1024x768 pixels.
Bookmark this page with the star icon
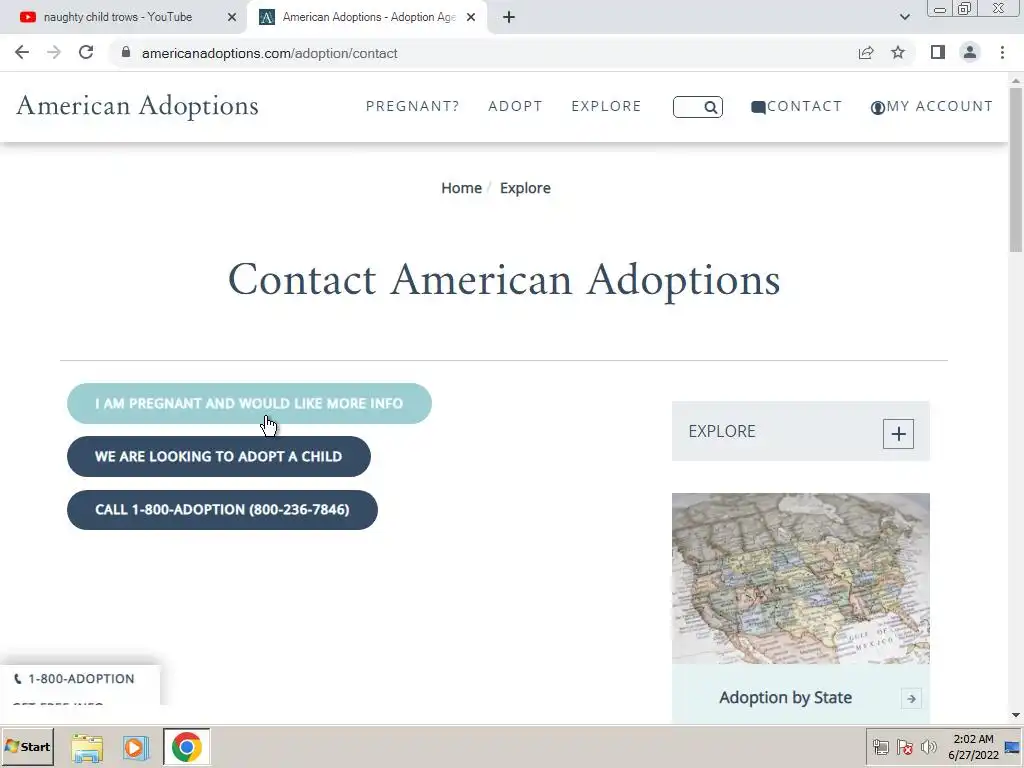[x=898, y=53]
